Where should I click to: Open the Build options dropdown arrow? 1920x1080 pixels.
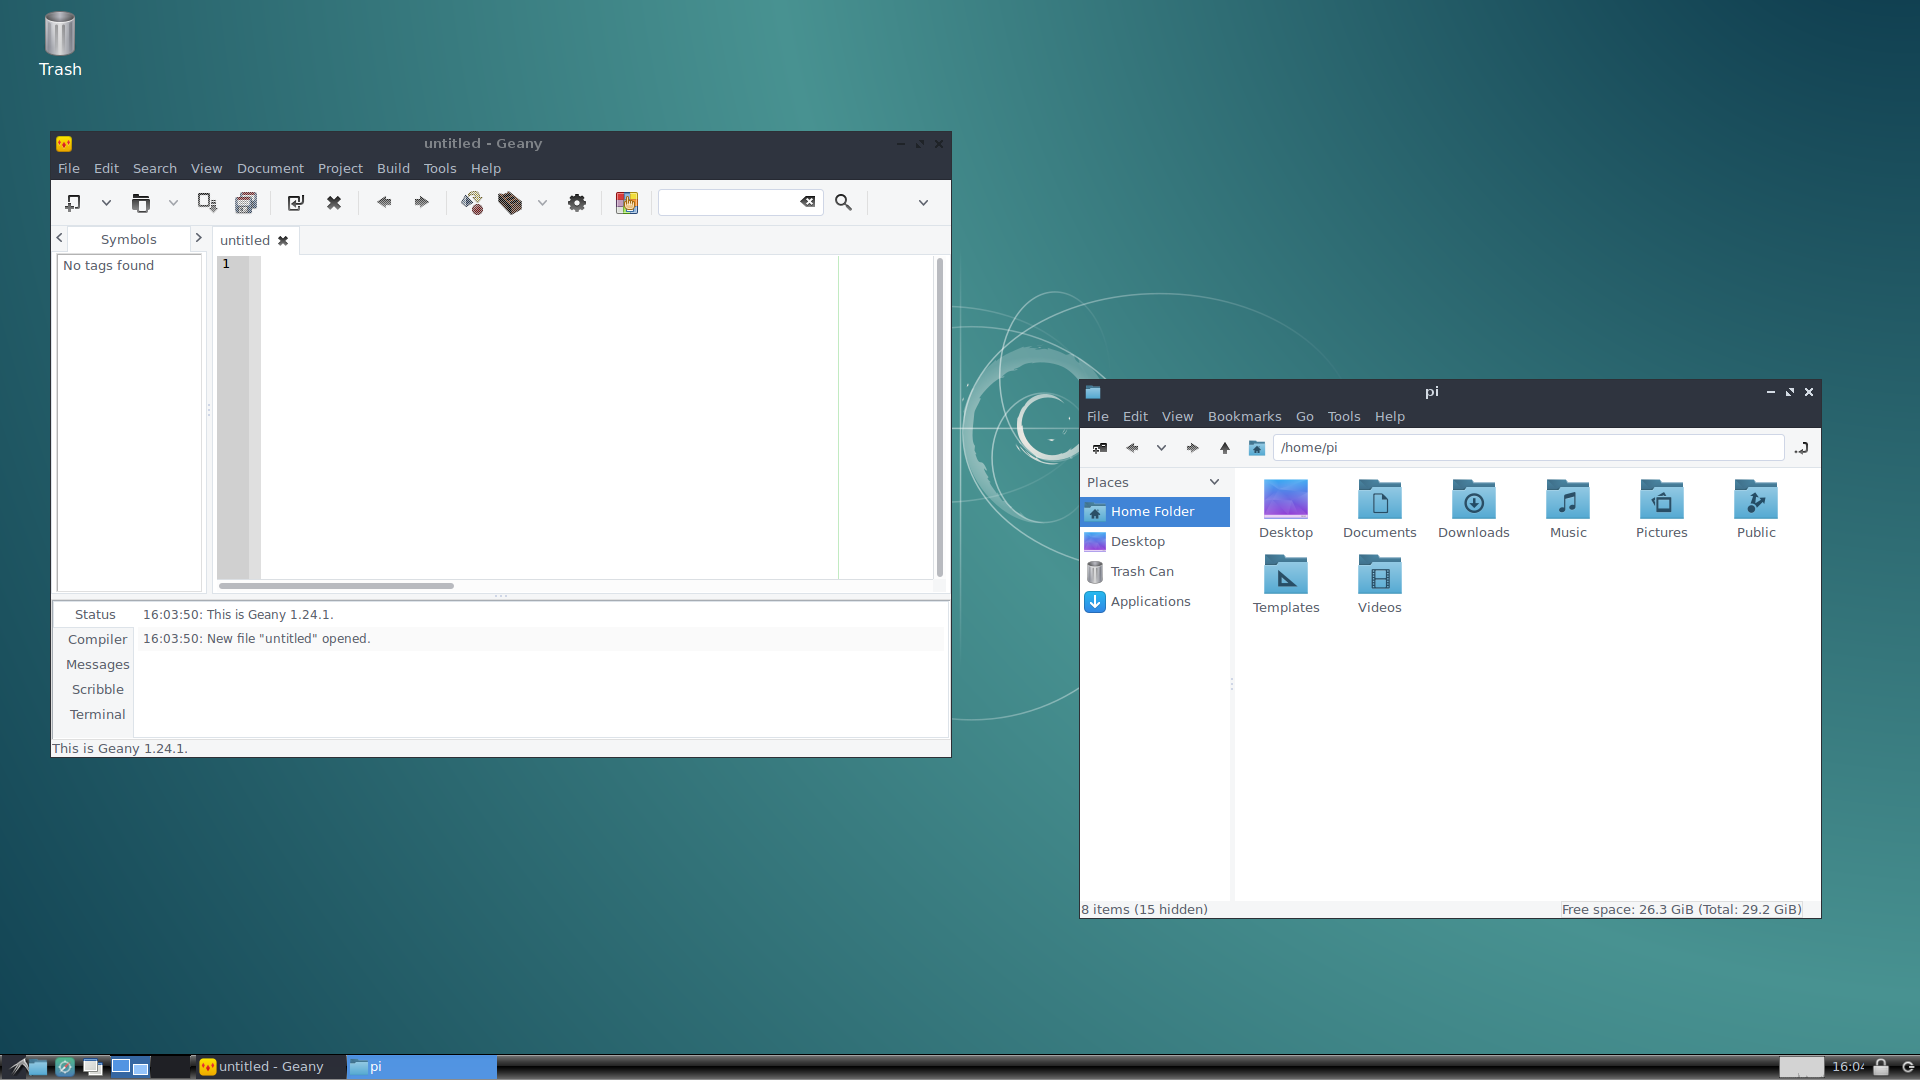point(542,203)
